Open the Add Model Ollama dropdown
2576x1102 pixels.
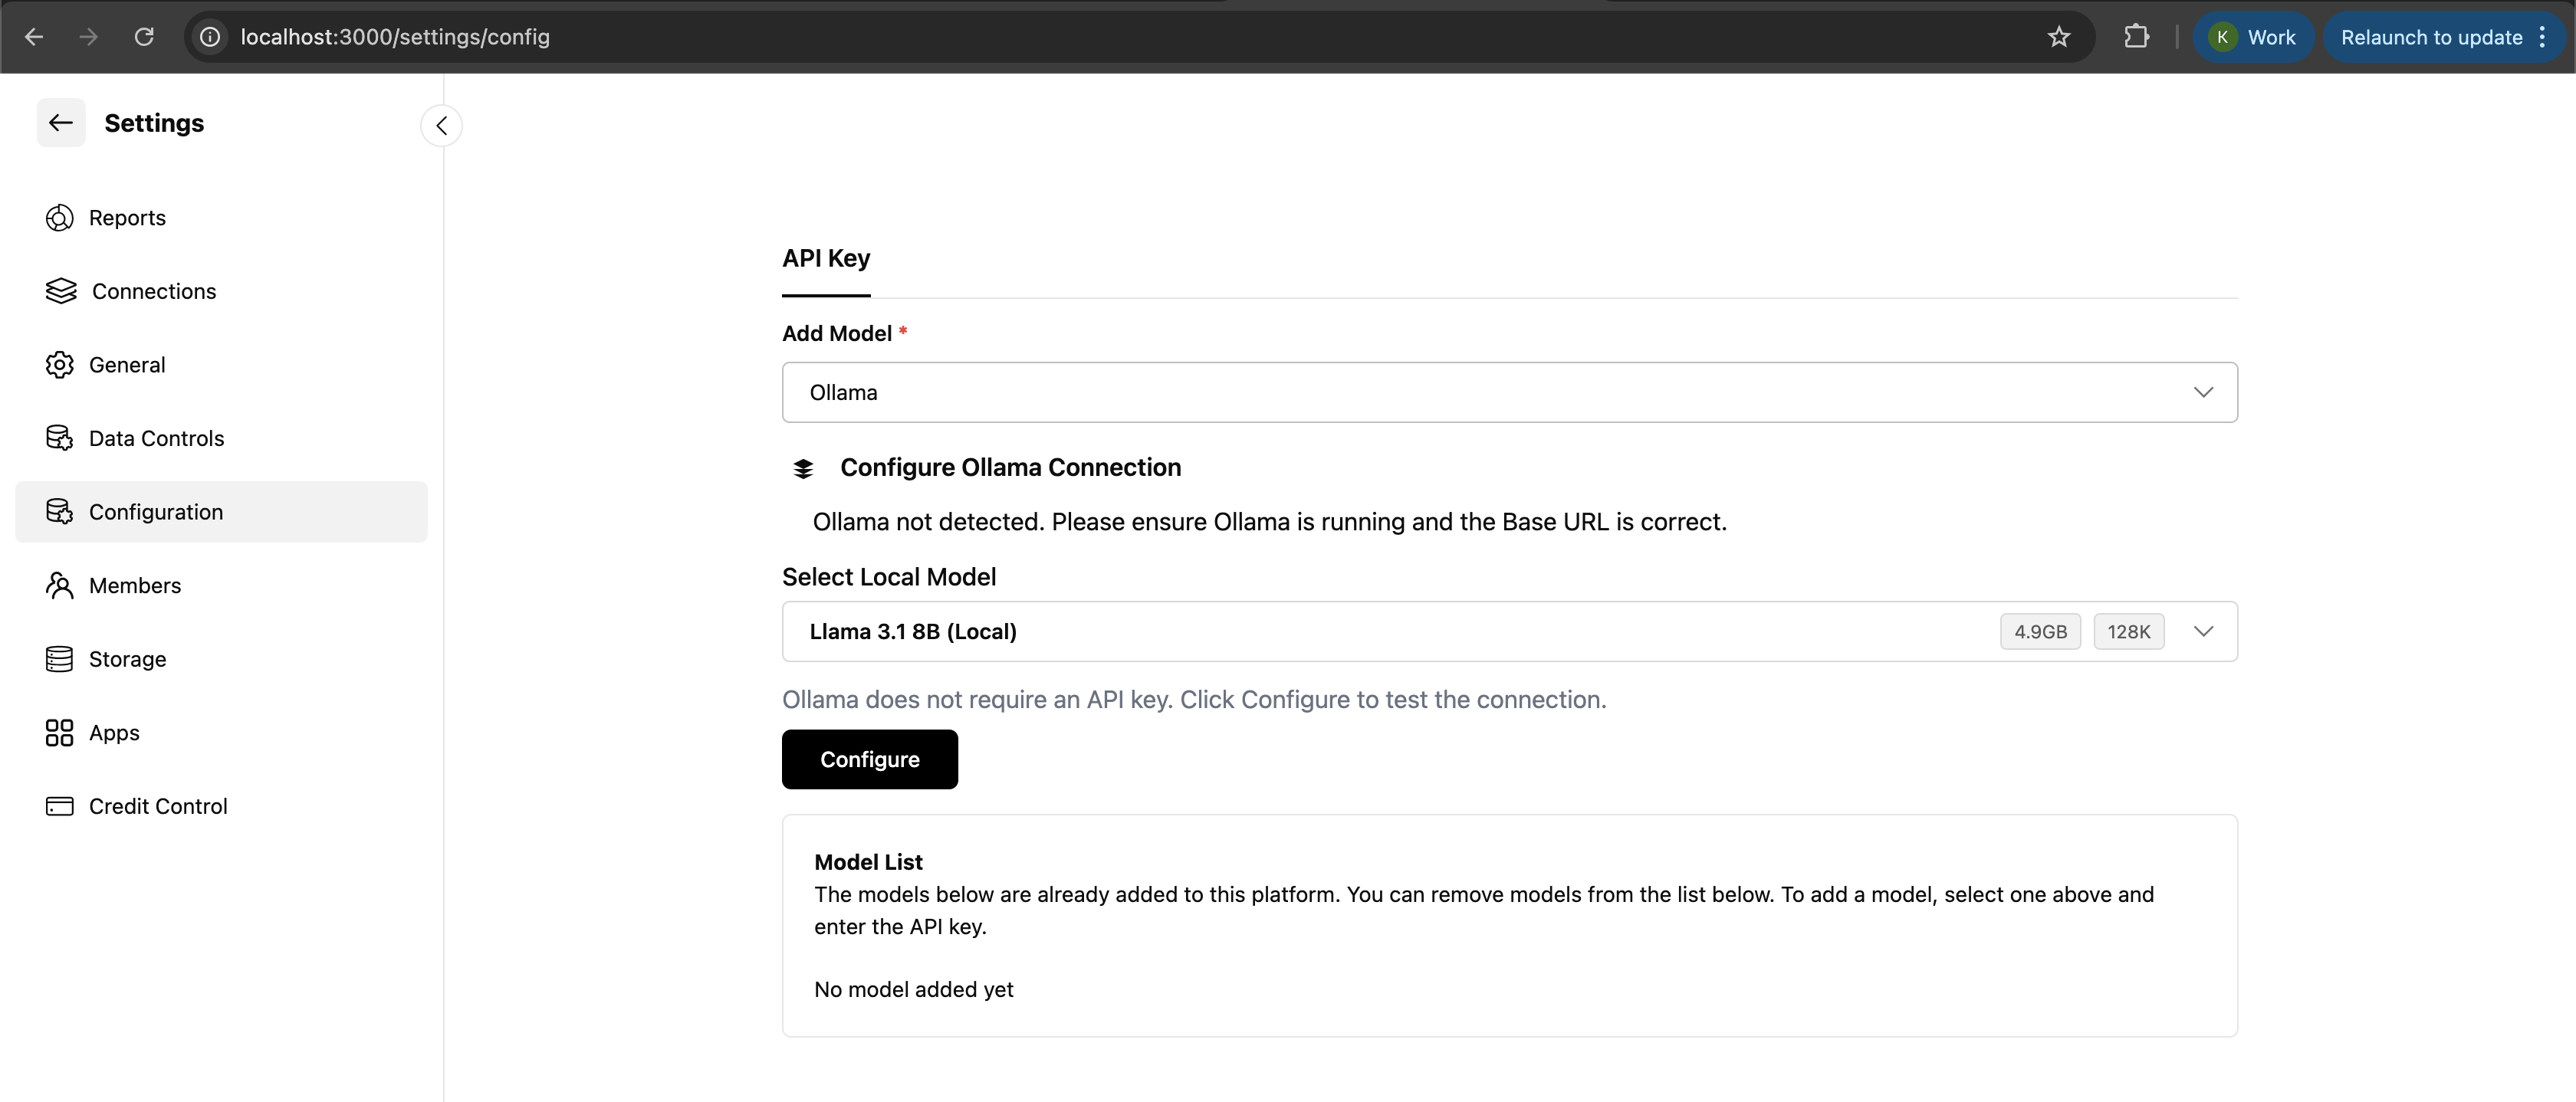1509,392
